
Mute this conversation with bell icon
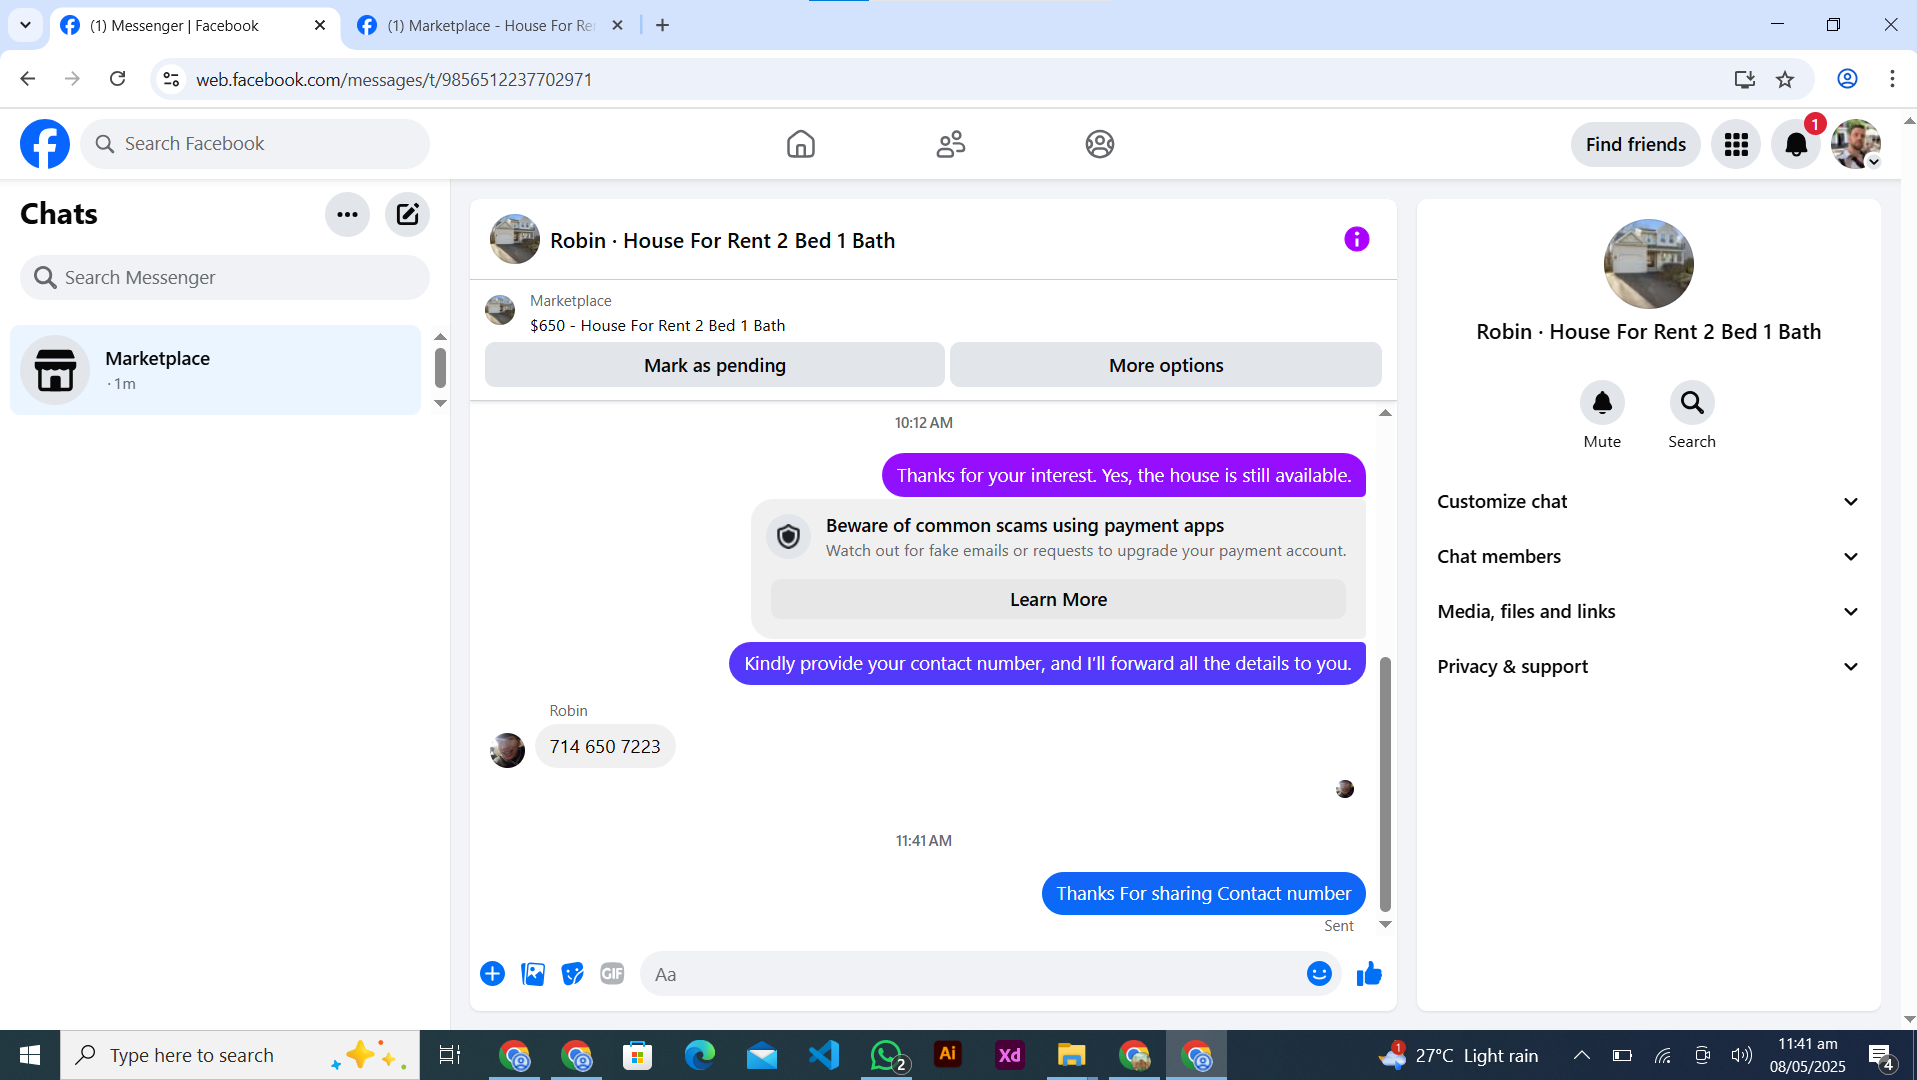(1602, 403)
